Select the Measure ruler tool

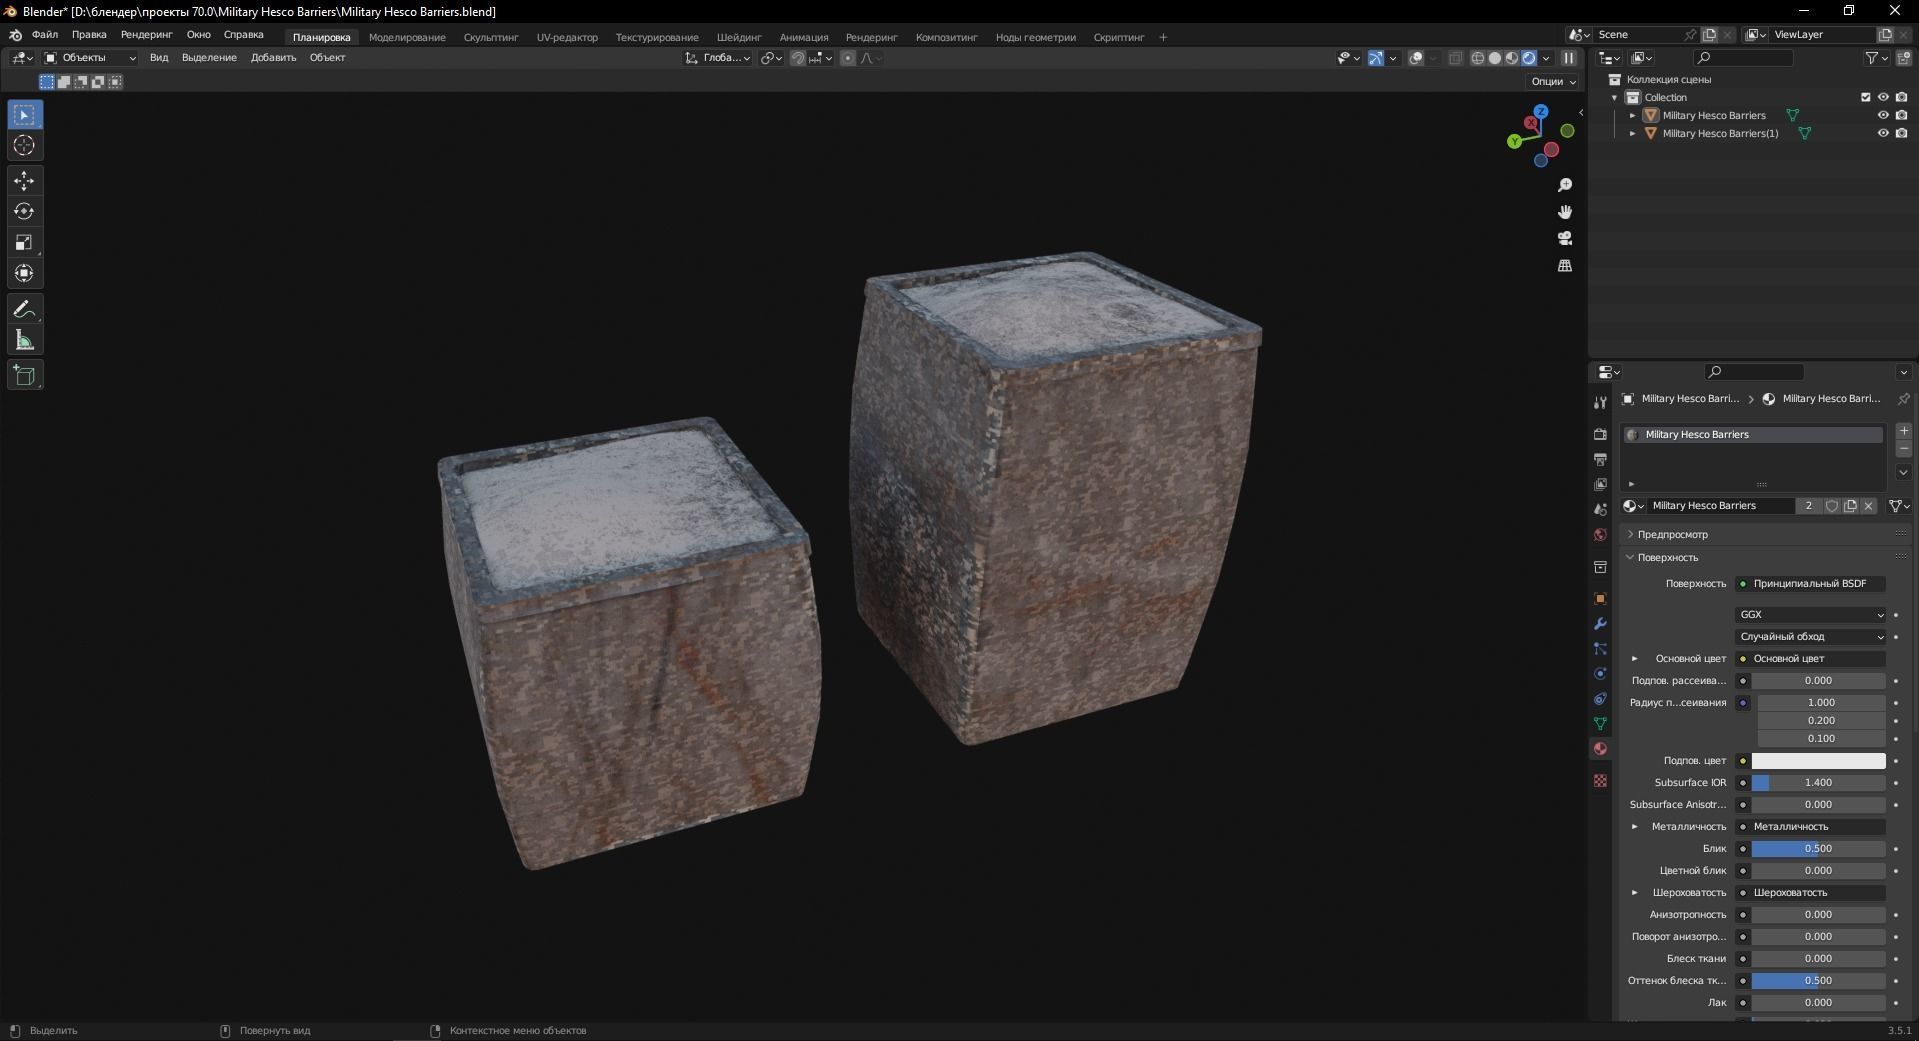(x=24, y=341)
